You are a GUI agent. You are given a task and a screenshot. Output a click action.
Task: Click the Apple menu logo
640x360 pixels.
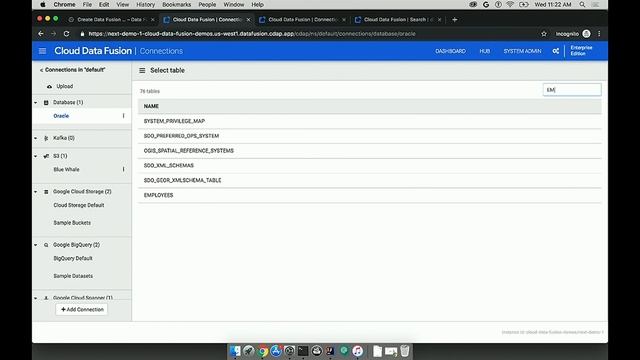tap(43, 4)
